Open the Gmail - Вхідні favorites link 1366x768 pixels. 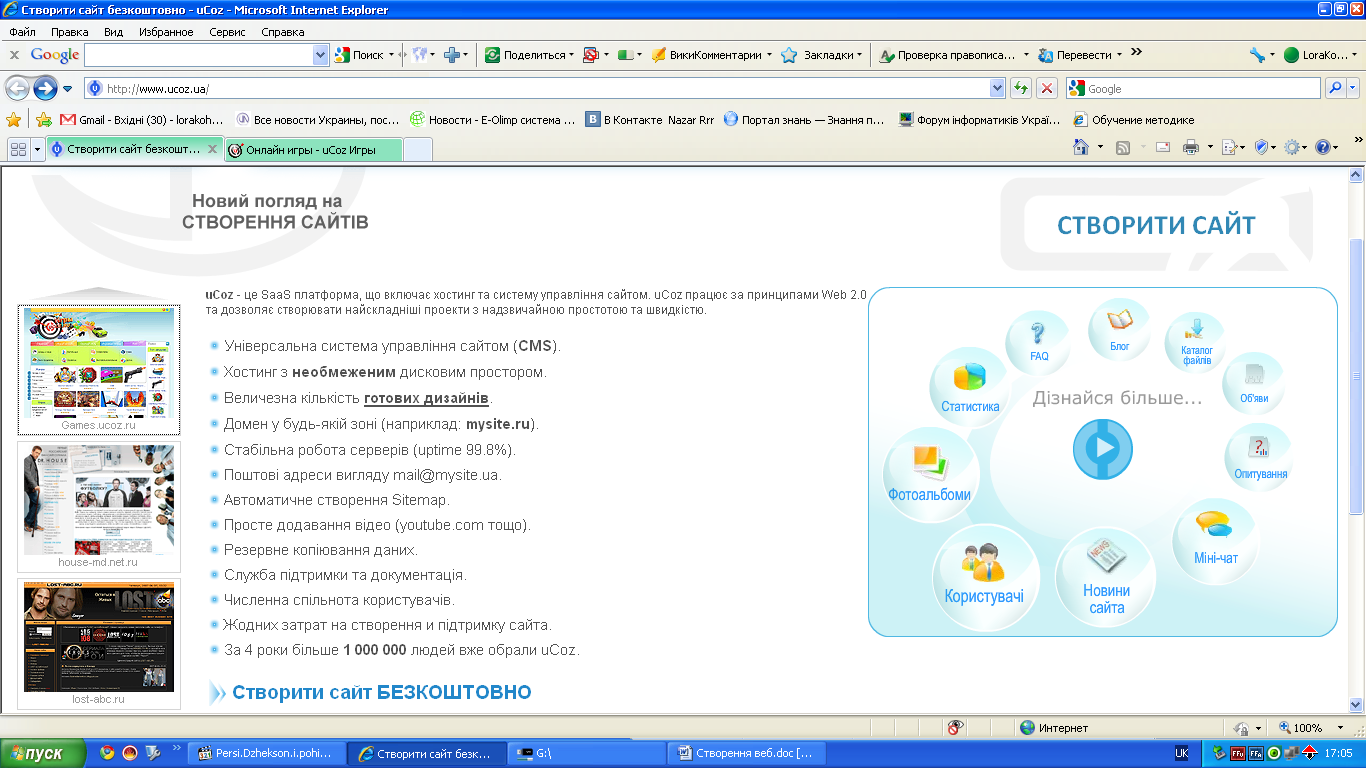tap(141, 120)
